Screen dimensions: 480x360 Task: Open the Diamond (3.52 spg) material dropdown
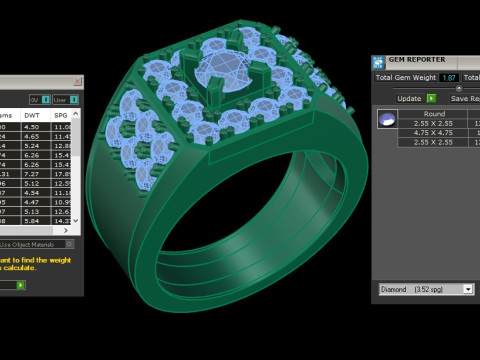click(468, 289)
